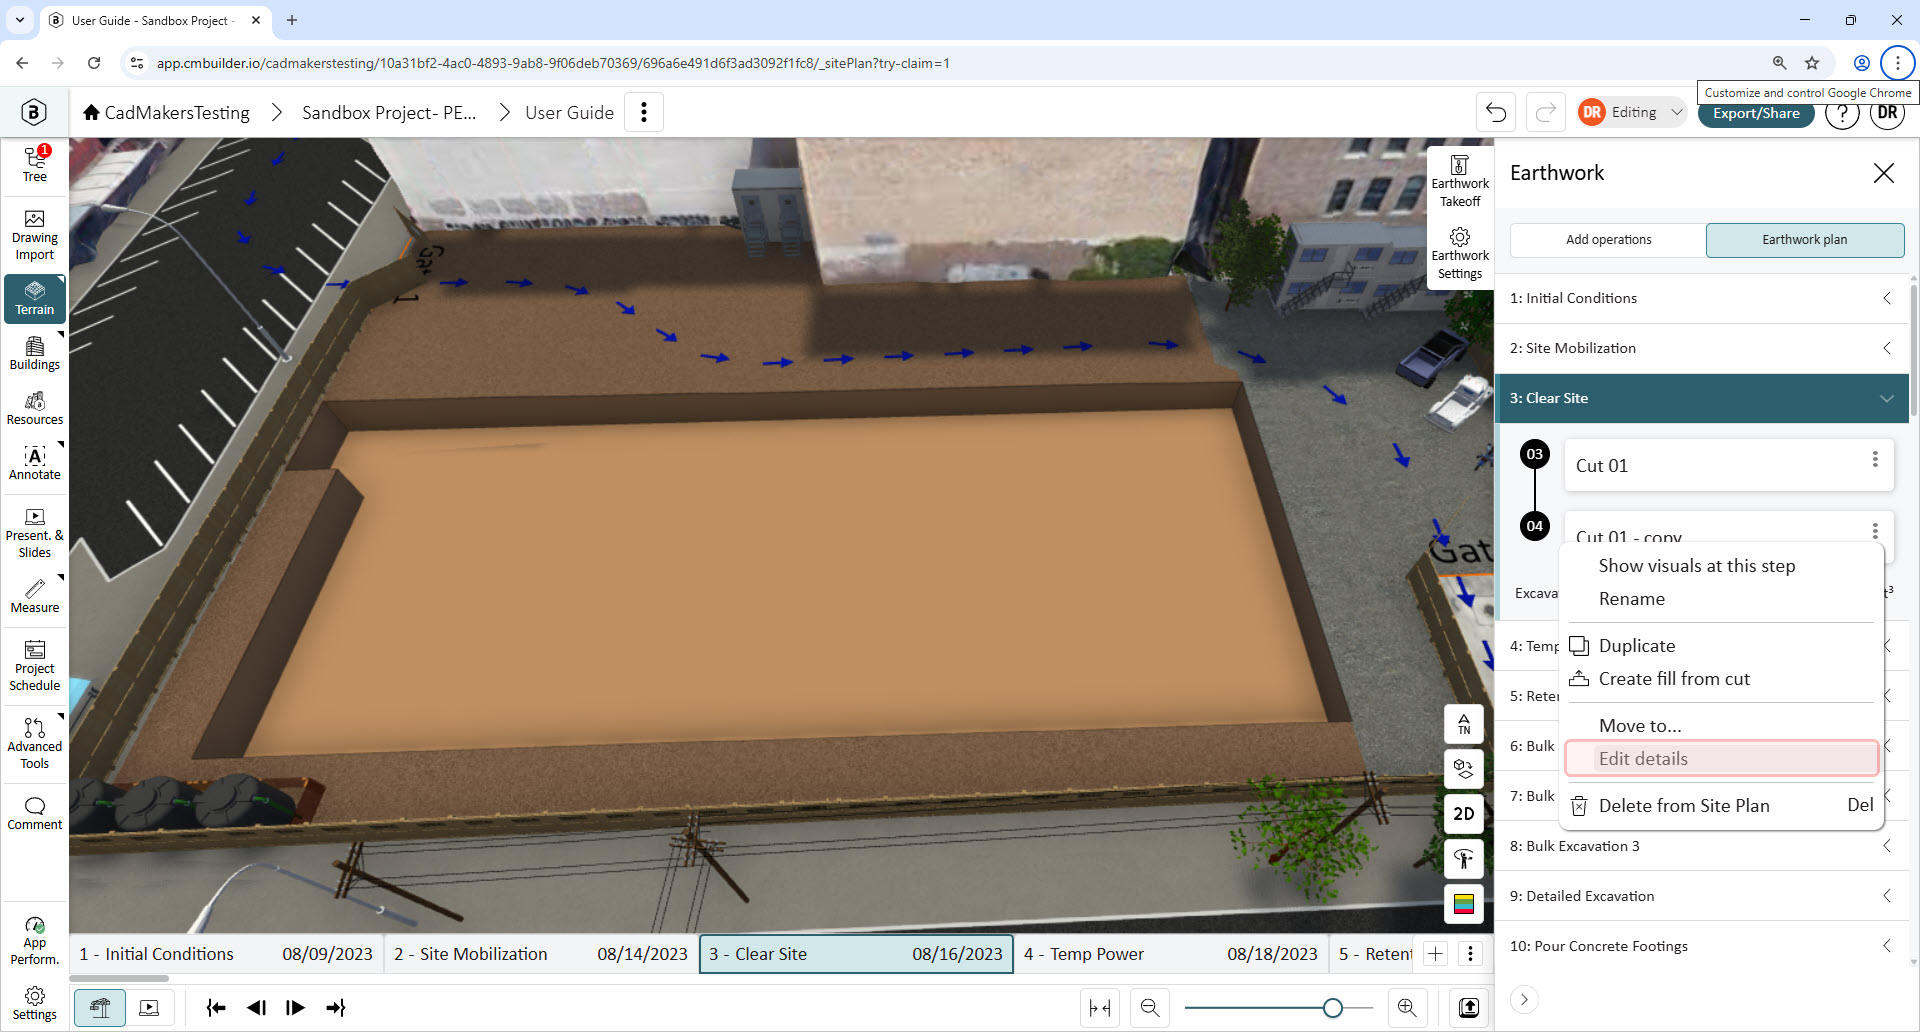Open the Measure tool
This screenshot has width=1920, height=1032.
coord(35,596)
